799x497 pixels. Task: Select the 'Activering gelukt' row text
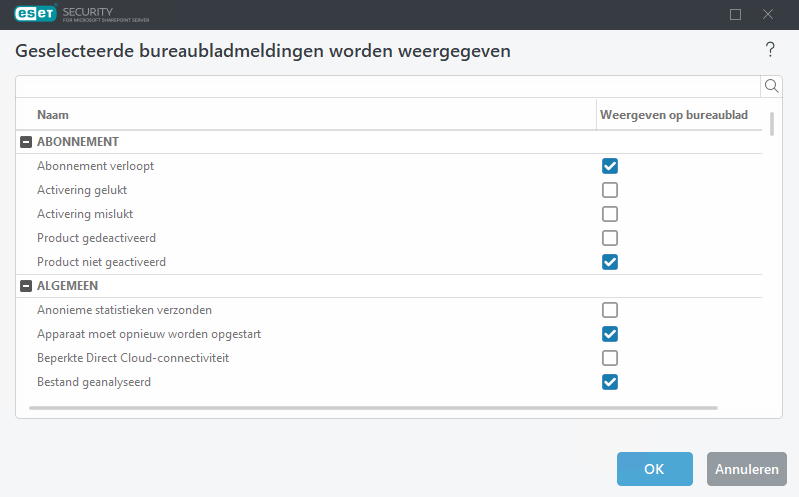tap(82, 190)
